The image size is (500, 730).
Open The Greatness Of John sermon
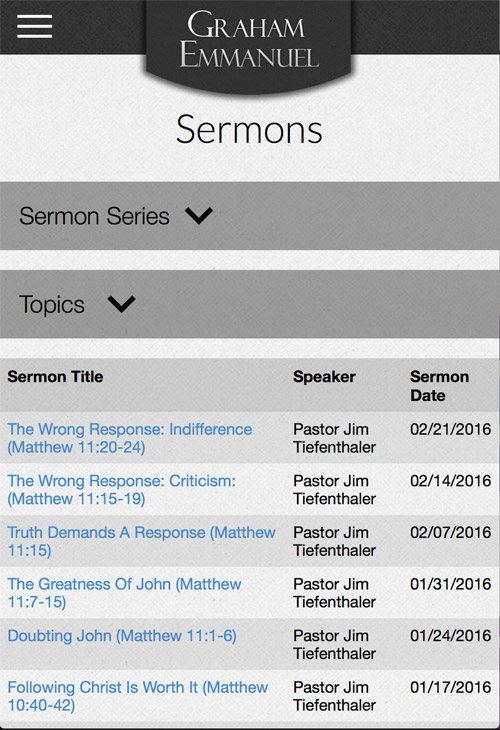click(124, 593)
